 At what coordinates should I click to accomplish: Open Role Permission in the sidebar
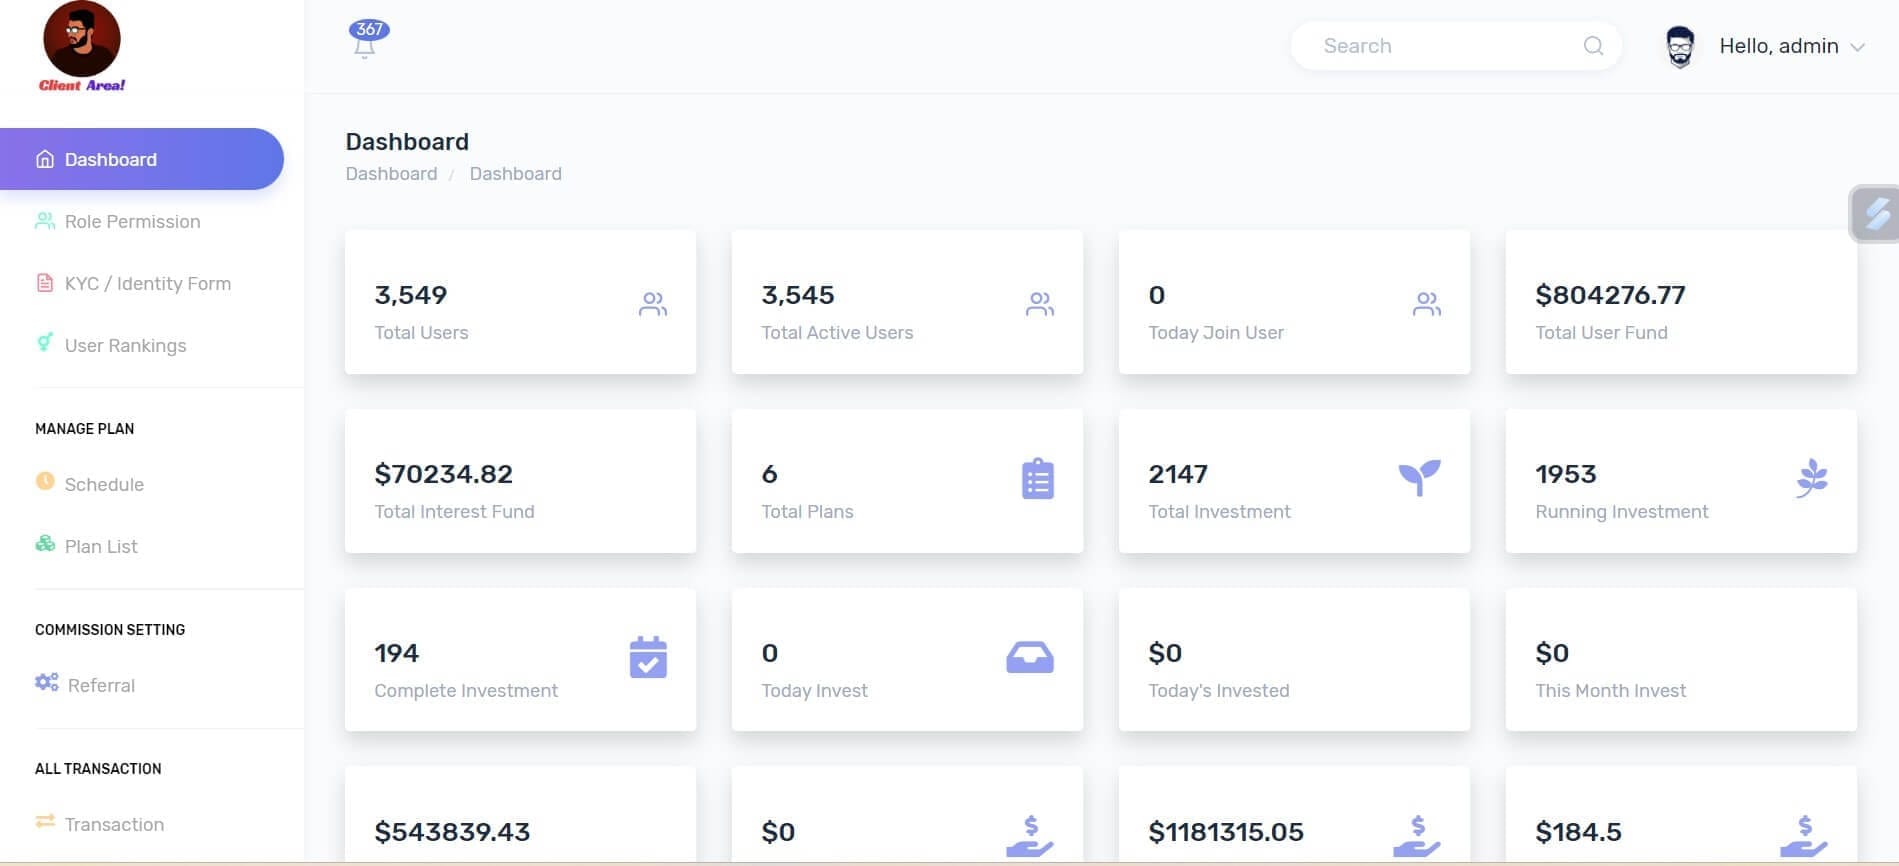tap(132, 222)
